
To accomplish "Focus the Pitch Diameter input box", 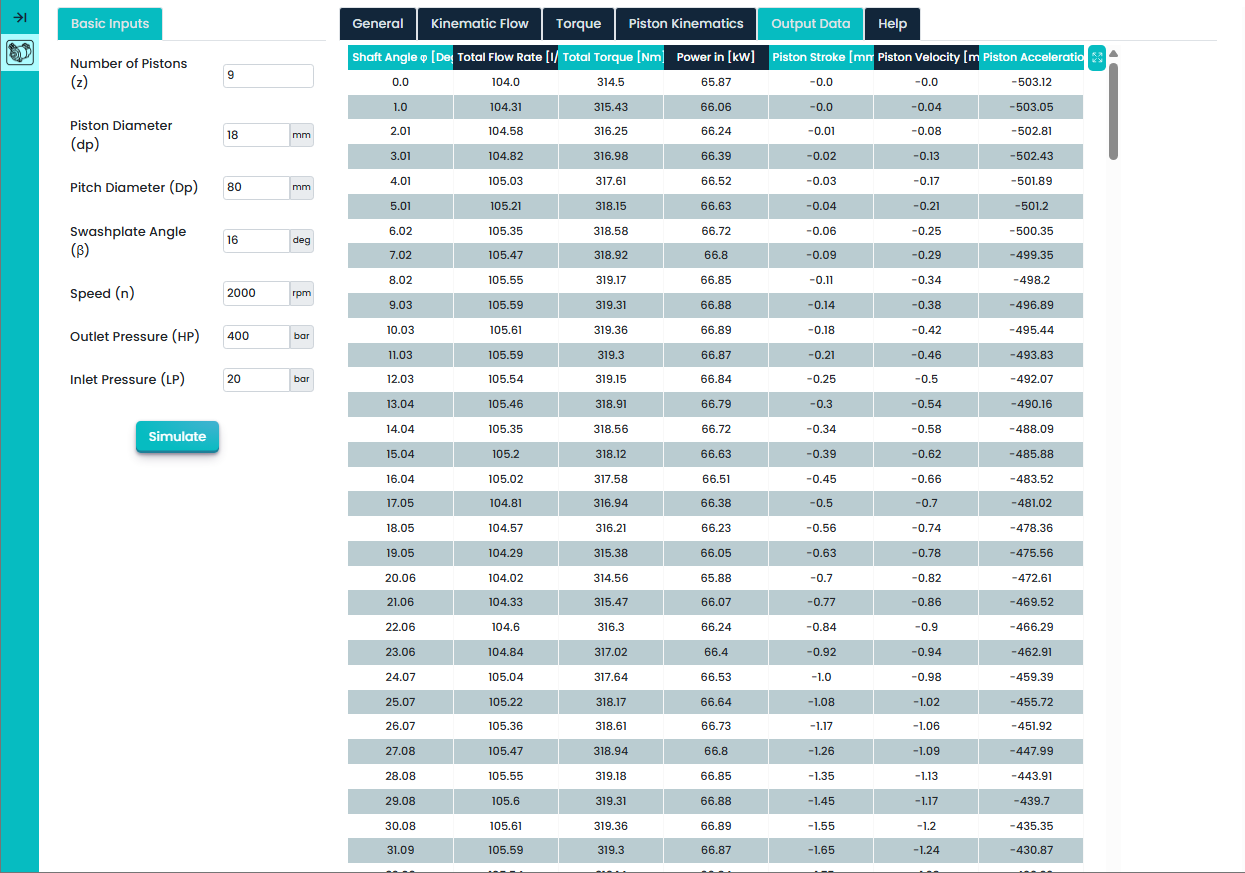I will pyautogui.click(x=256, y=187).
